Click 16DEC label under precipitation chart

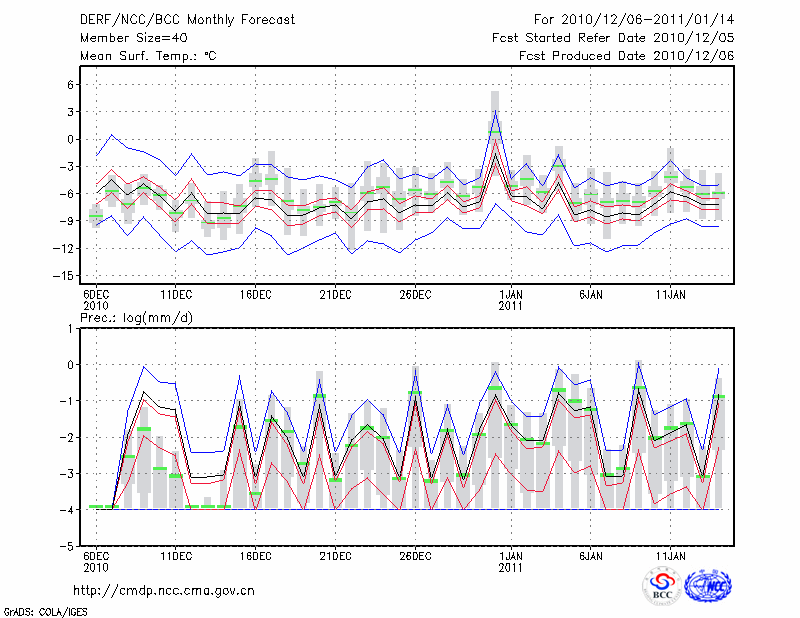255,556
